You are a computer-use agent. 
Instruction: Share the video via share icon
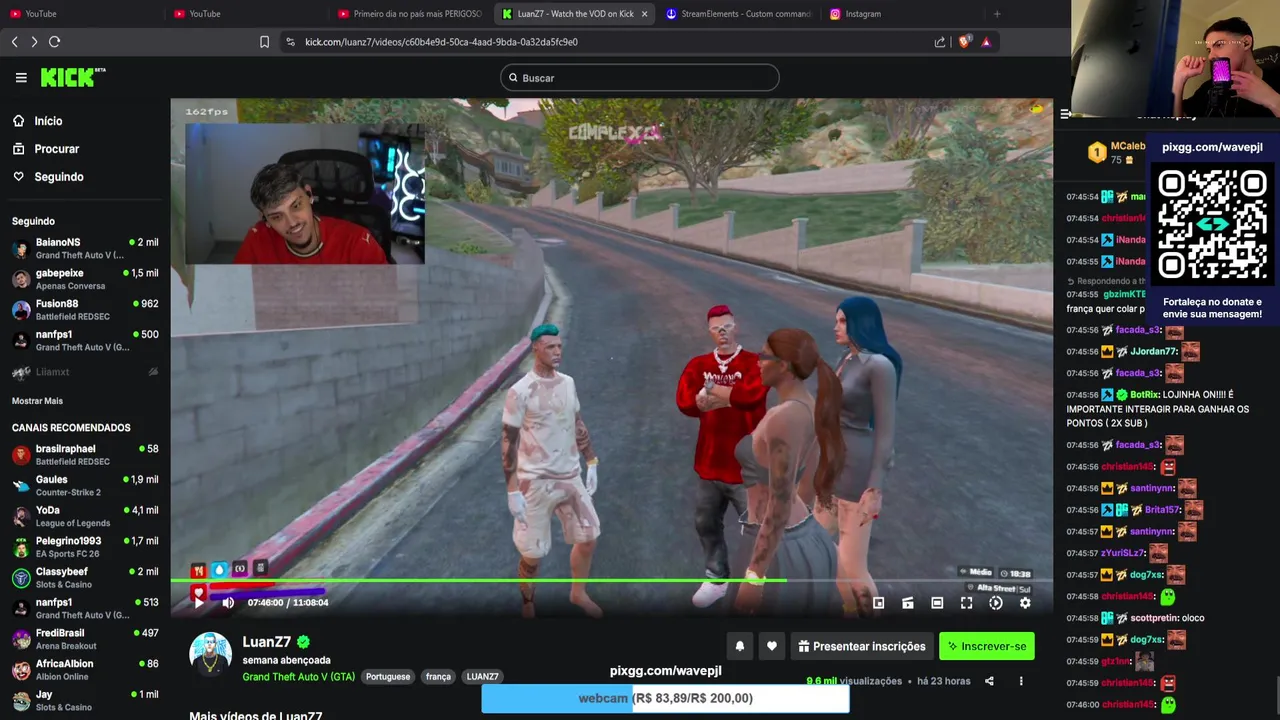point(989,681)
